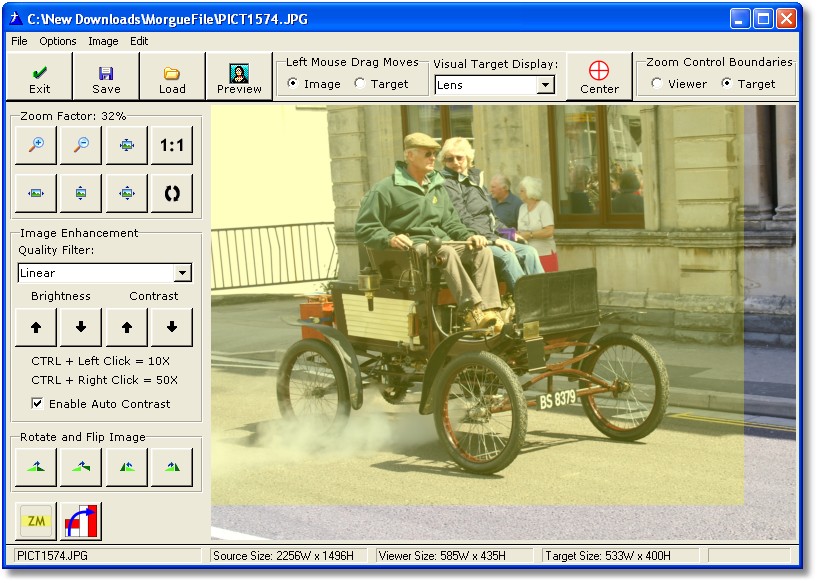Click the red bars with blue arrow button
The width and height of the screenshot is (817, 583).
pos(81,521)
